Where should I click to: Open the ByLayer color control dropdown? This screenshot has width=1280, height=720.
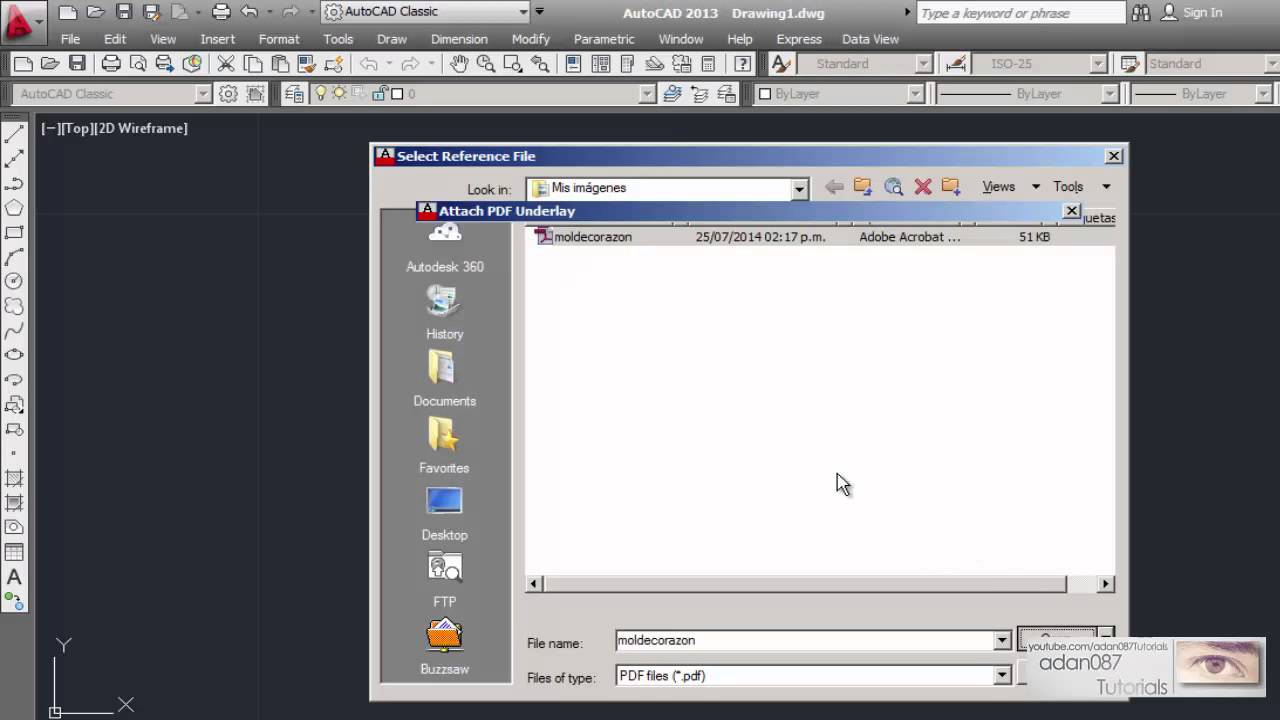point(915,94)
